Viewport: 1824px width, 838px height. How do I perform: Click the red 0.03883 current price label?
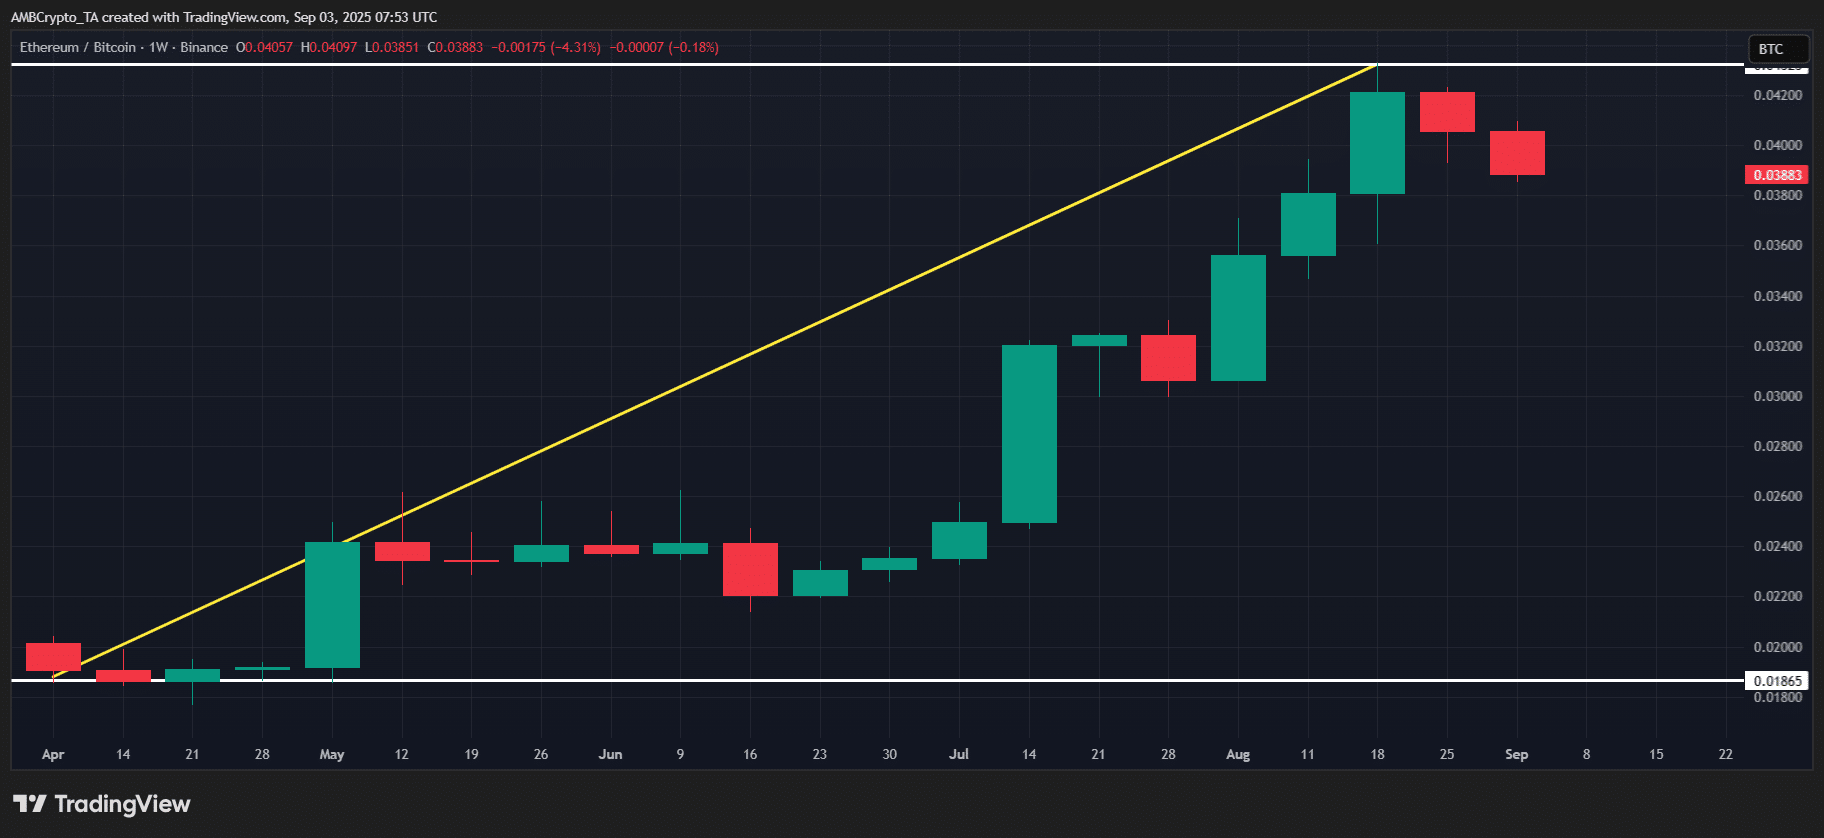[x=1776, y=175]
